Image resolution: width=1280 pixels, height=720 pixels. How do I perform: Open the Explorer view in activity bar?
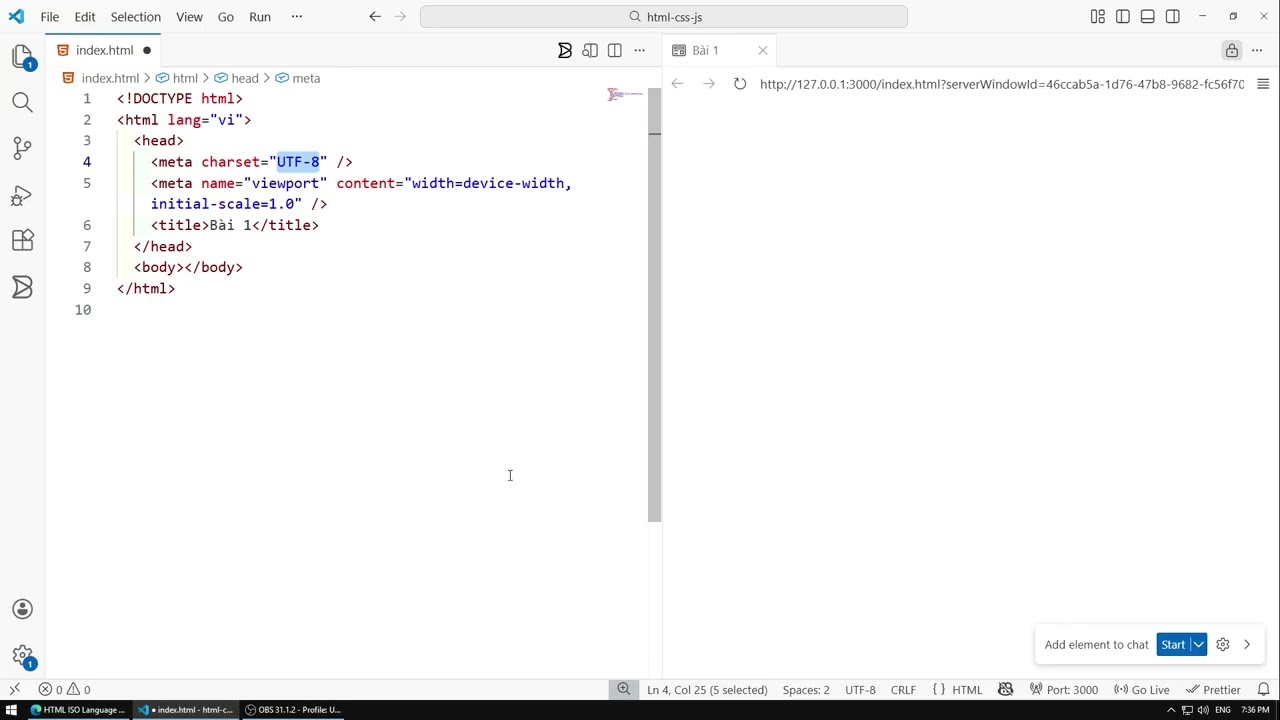coord(22,56)
